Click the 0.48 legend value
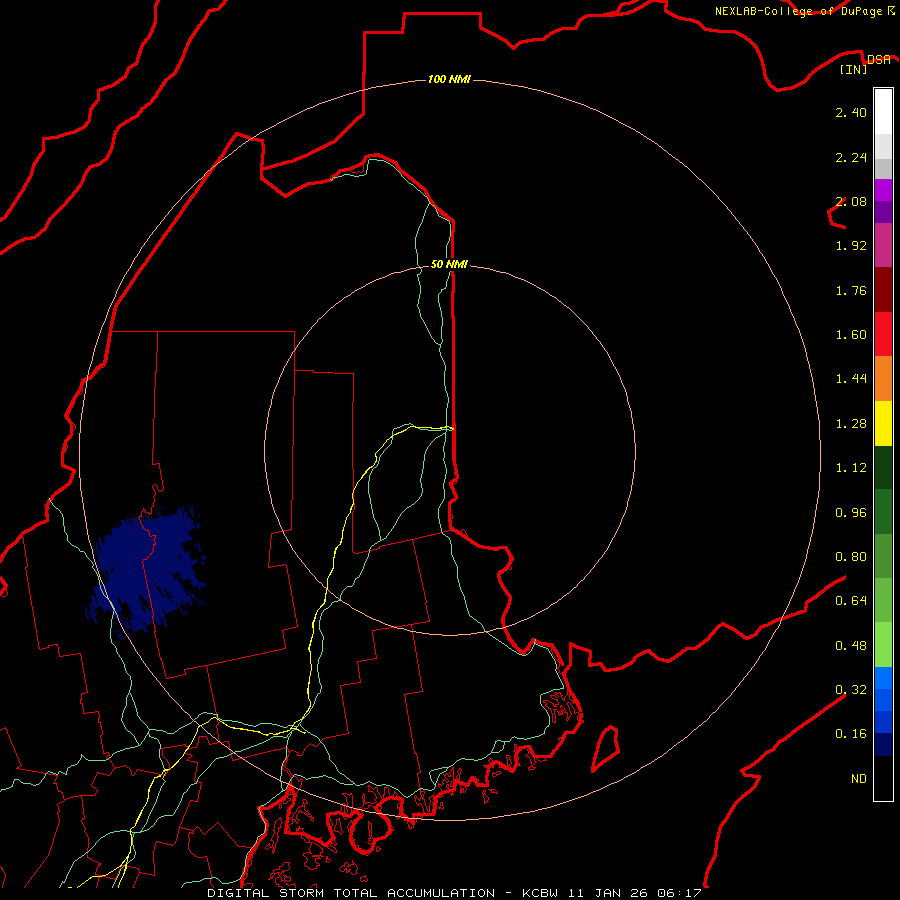Image resolution: width=900 pixels, height=900 pixels. pos(851,646)
